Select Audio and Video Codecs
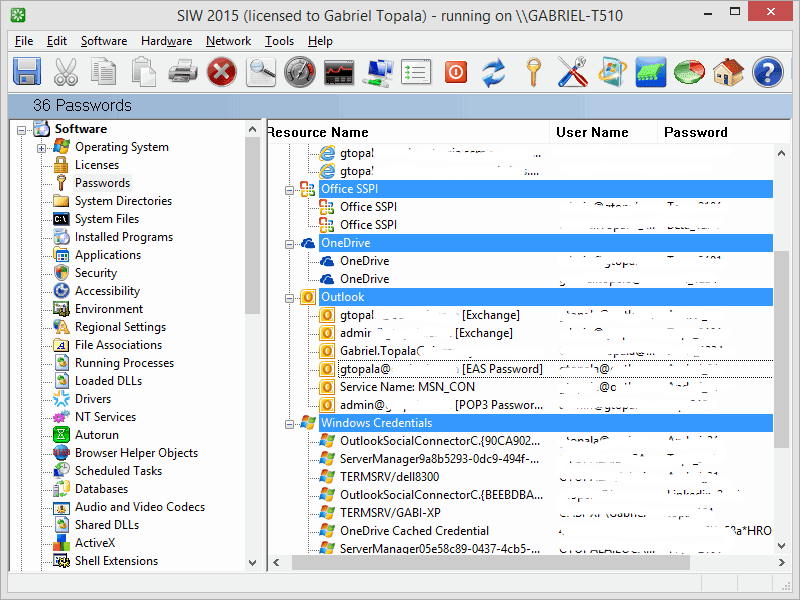800x600 pixels. [x=140, y=507]
